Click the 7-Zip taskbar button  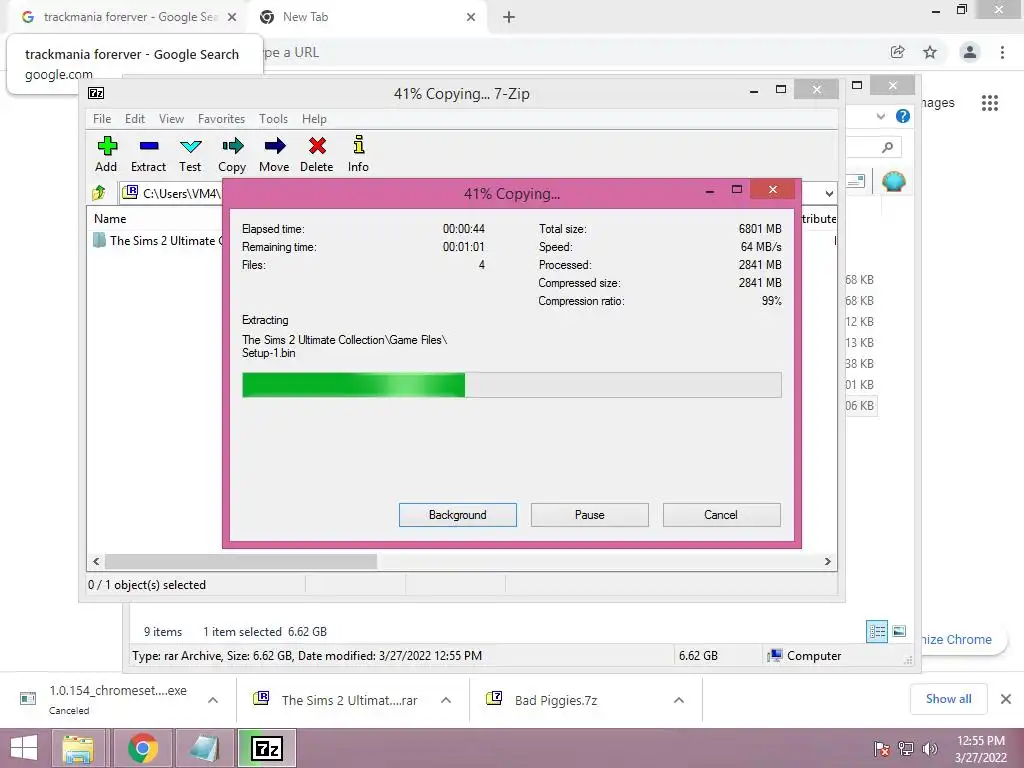click(267, 748)
